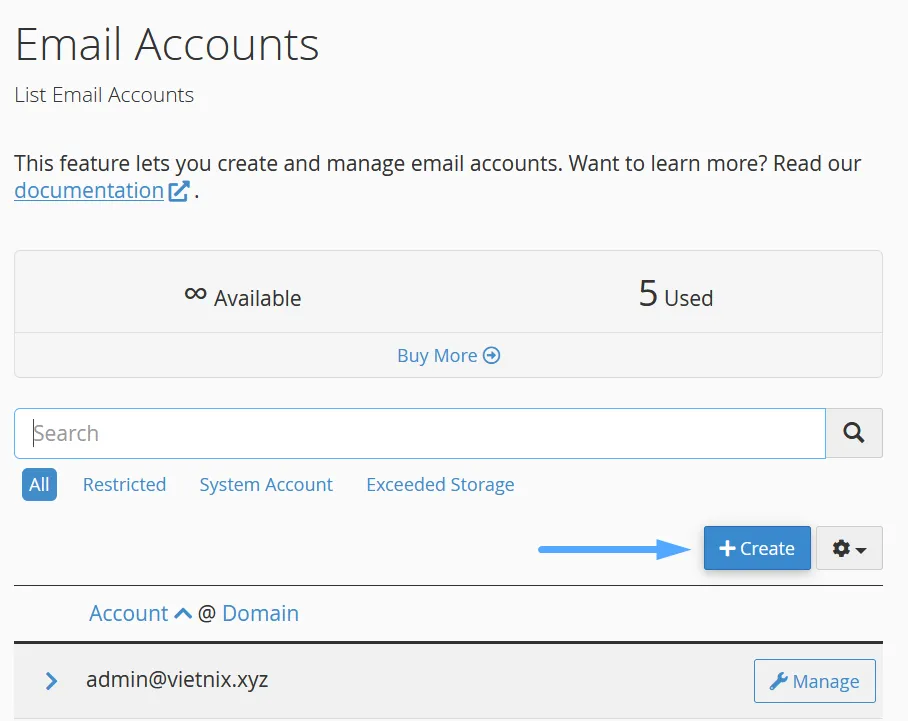
Task: Toggle the Account sort direction caret
Action: coord(183,613)
